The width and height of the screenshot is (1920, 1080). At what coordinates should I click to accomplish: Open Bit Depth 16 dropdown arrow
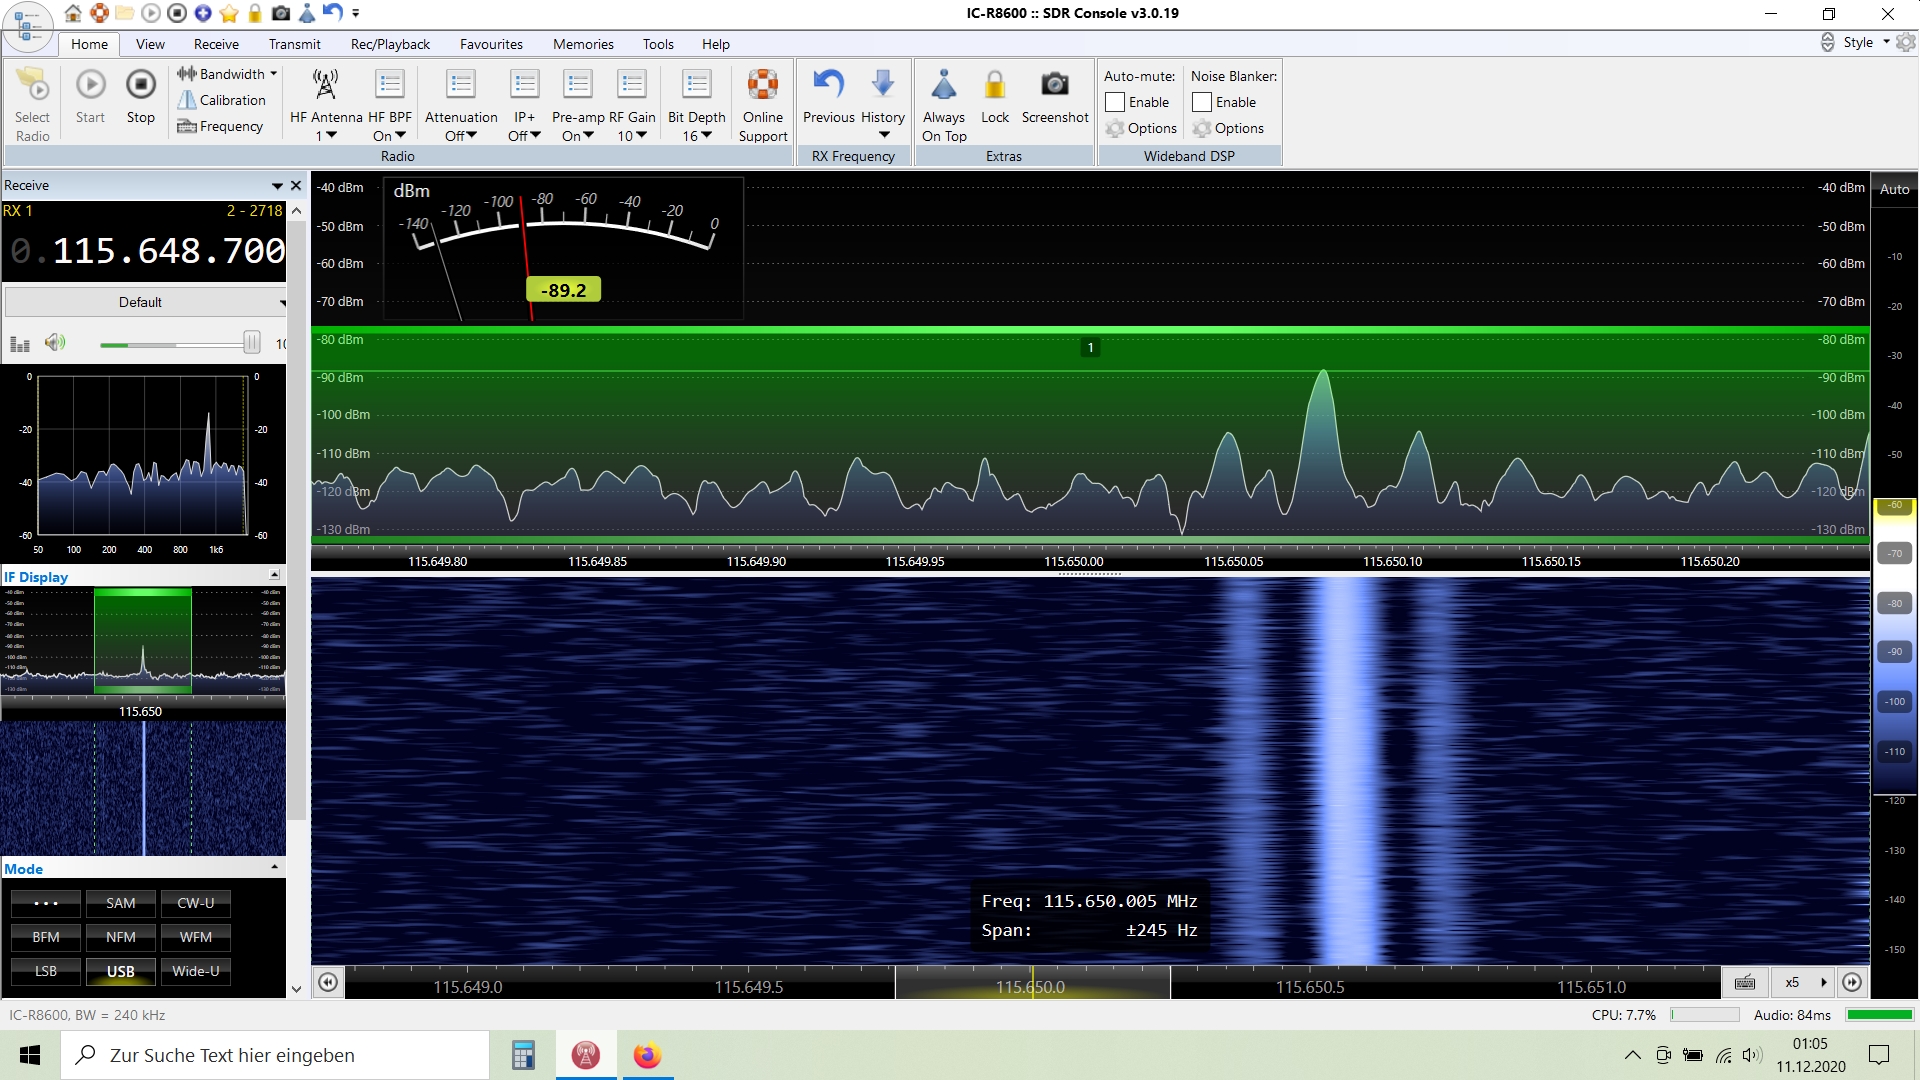pos(706,135)
